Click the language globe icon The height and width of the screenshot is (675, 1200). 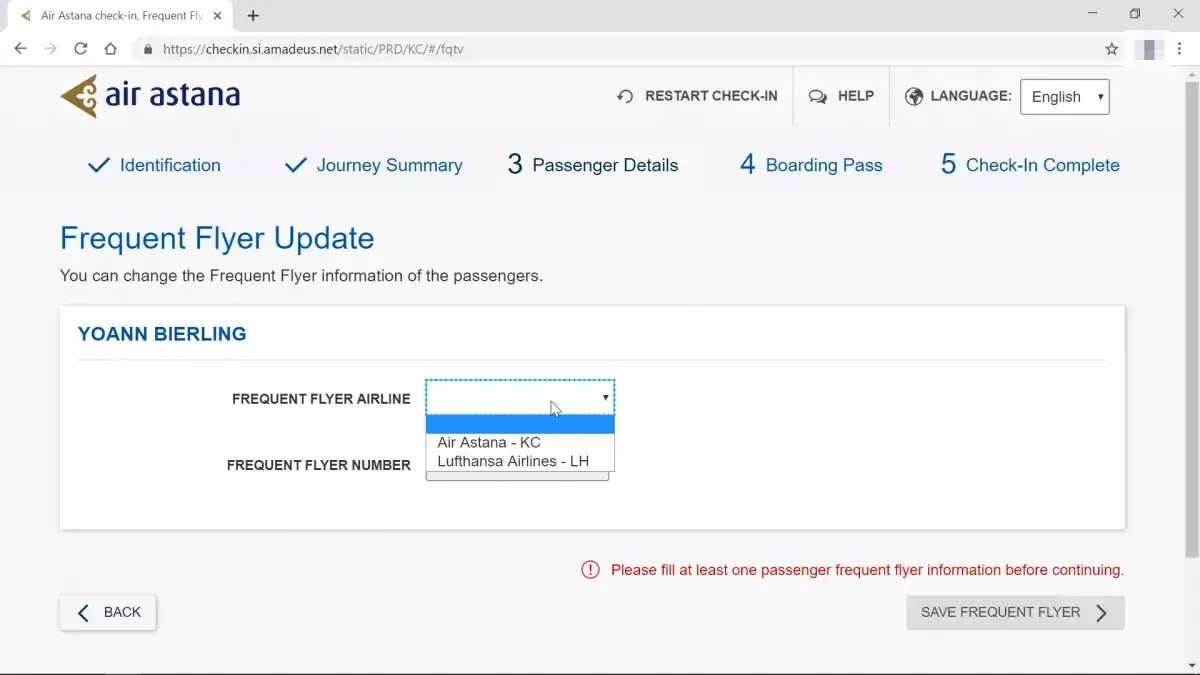pos(914,97)
